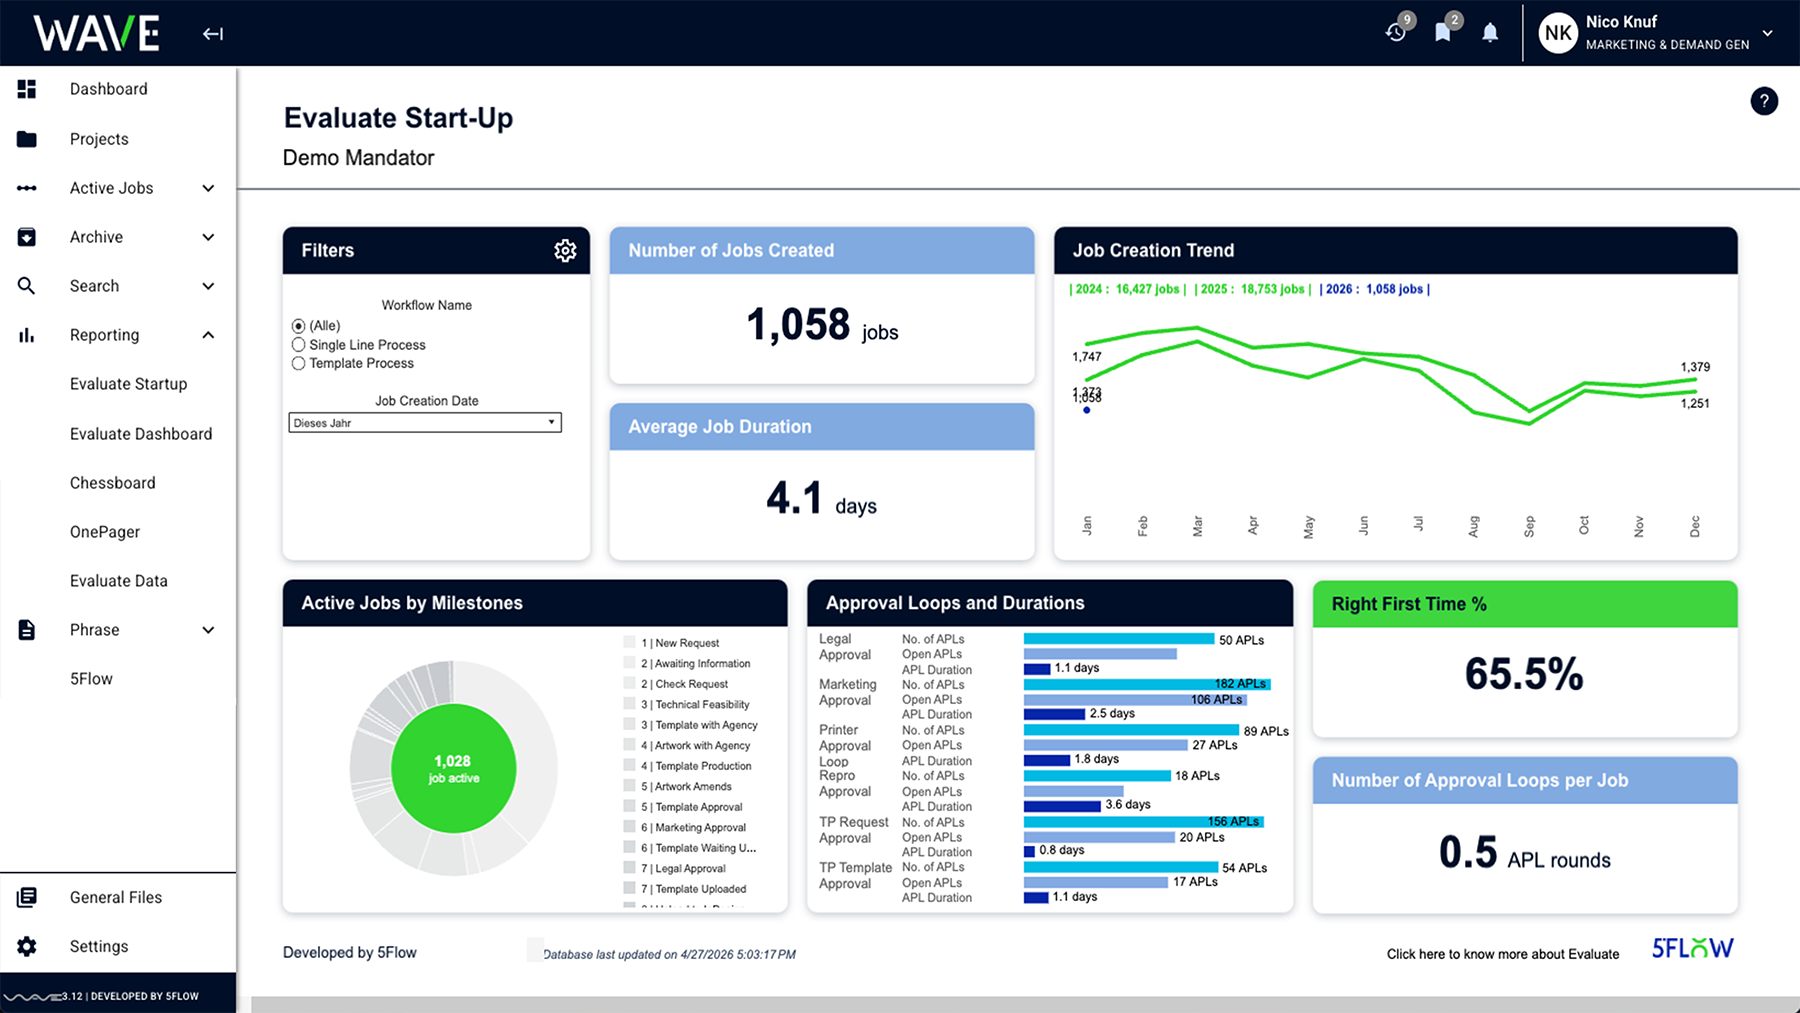The width and height of the screenshot is (1800, 1013).
Task: Click the 2026 blue data point on trend chart
Action: [1087, 410]
